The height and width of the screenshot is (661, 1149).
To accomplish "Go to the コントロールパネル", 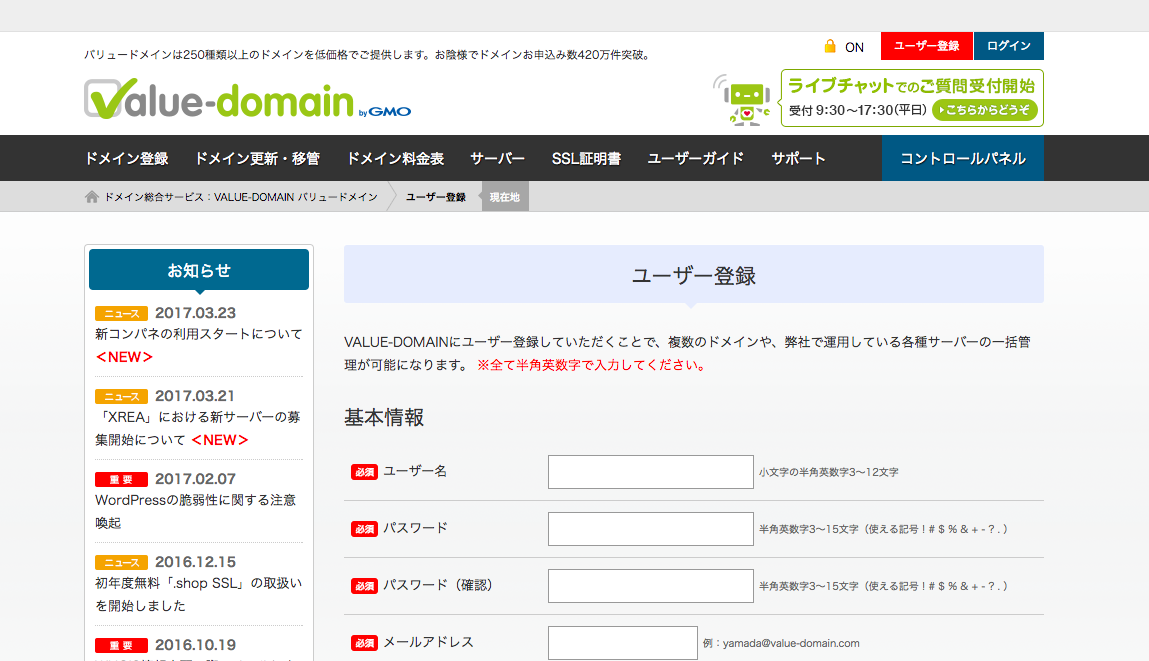I will pyautogui.click(x=963, y=158).
